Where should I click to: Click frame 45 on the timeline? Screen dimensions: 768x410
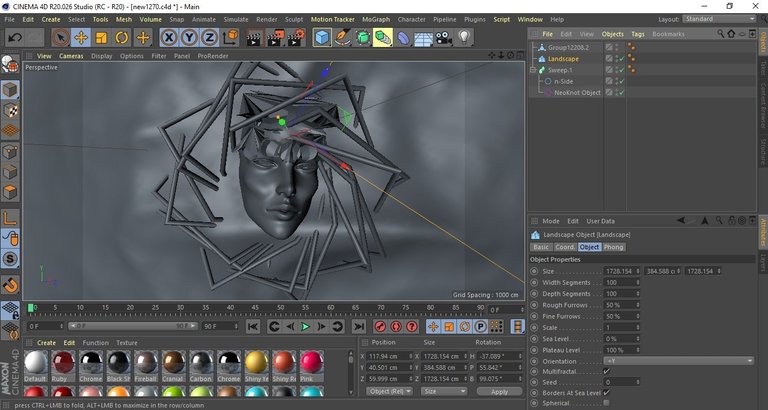click(x=255, y=308)
